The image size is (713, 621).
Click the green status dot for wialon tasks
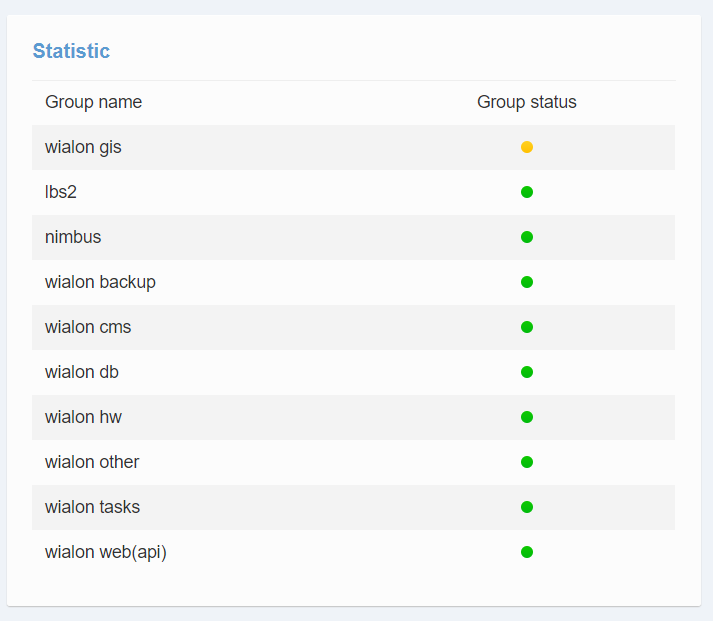coord(527,507)
